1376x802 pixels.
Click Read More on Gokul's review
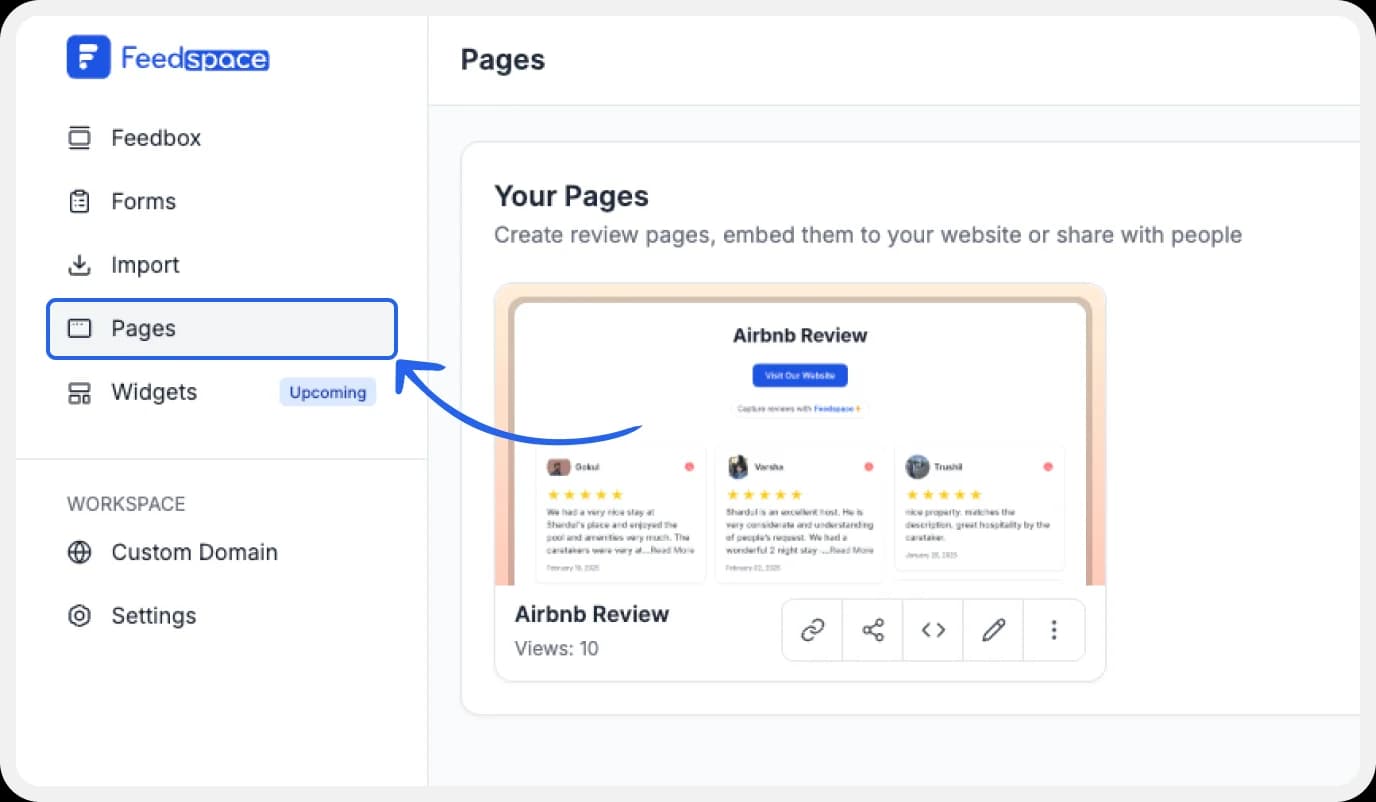(x=672, y=550)
